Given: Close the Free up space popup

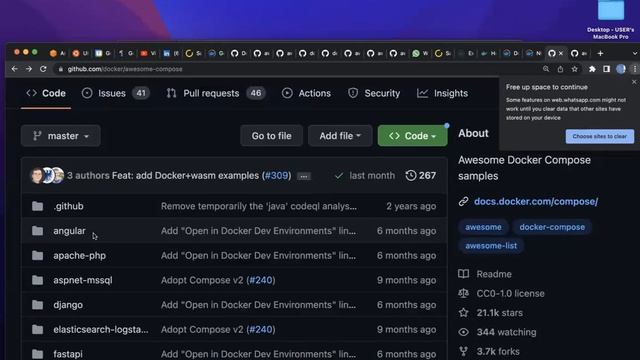Looking at the screenshot, I should 634,82.
